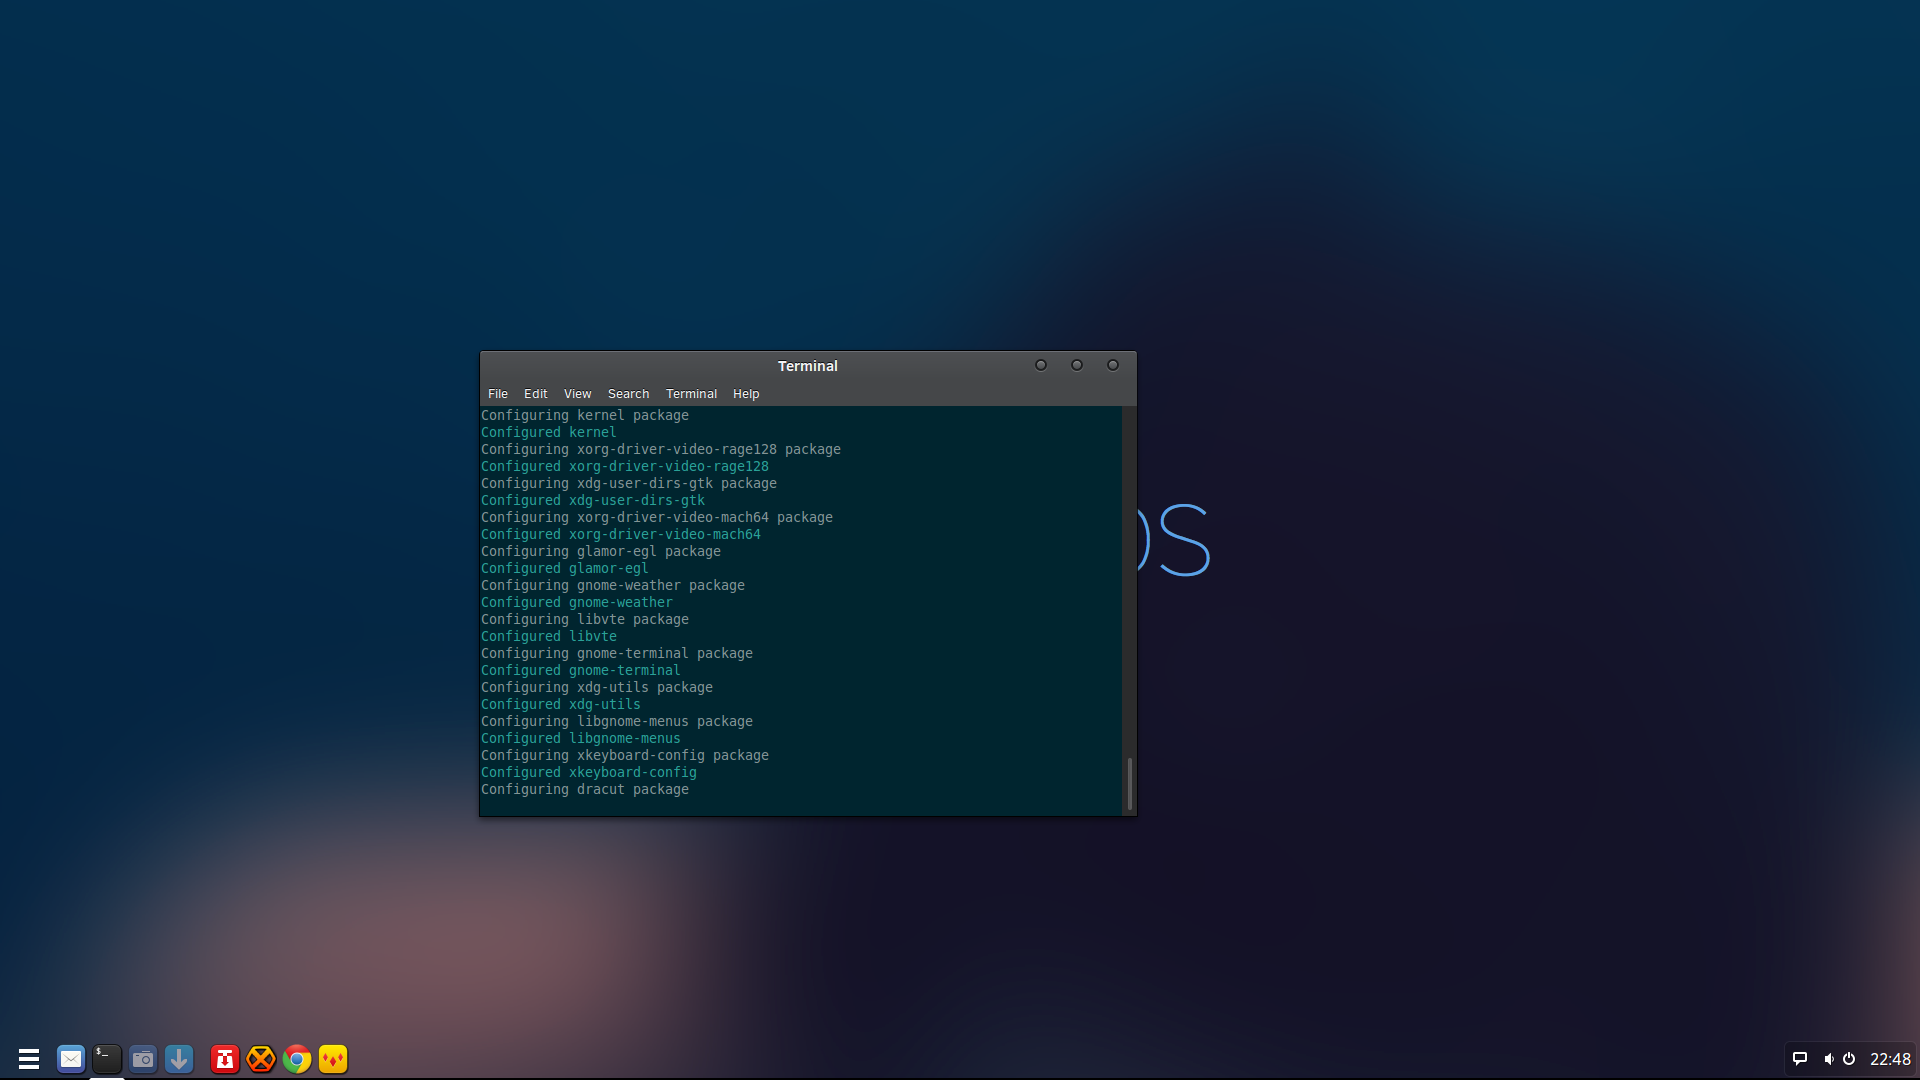Click the volume speaker icon in tray
This screenshot has width=1920, height=1080.
tap(1828, 1059)
